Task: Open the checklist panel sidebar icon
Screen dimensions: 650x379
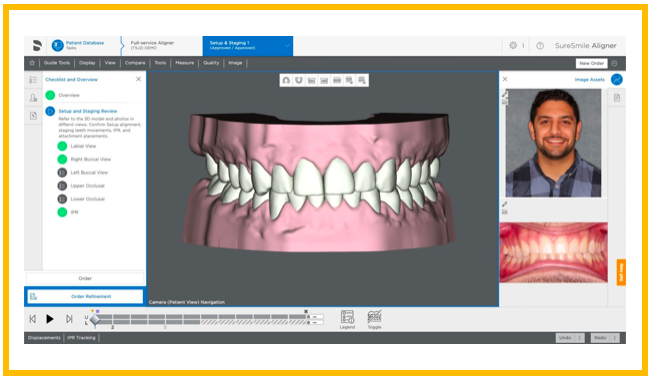Action: click(33, 80)
